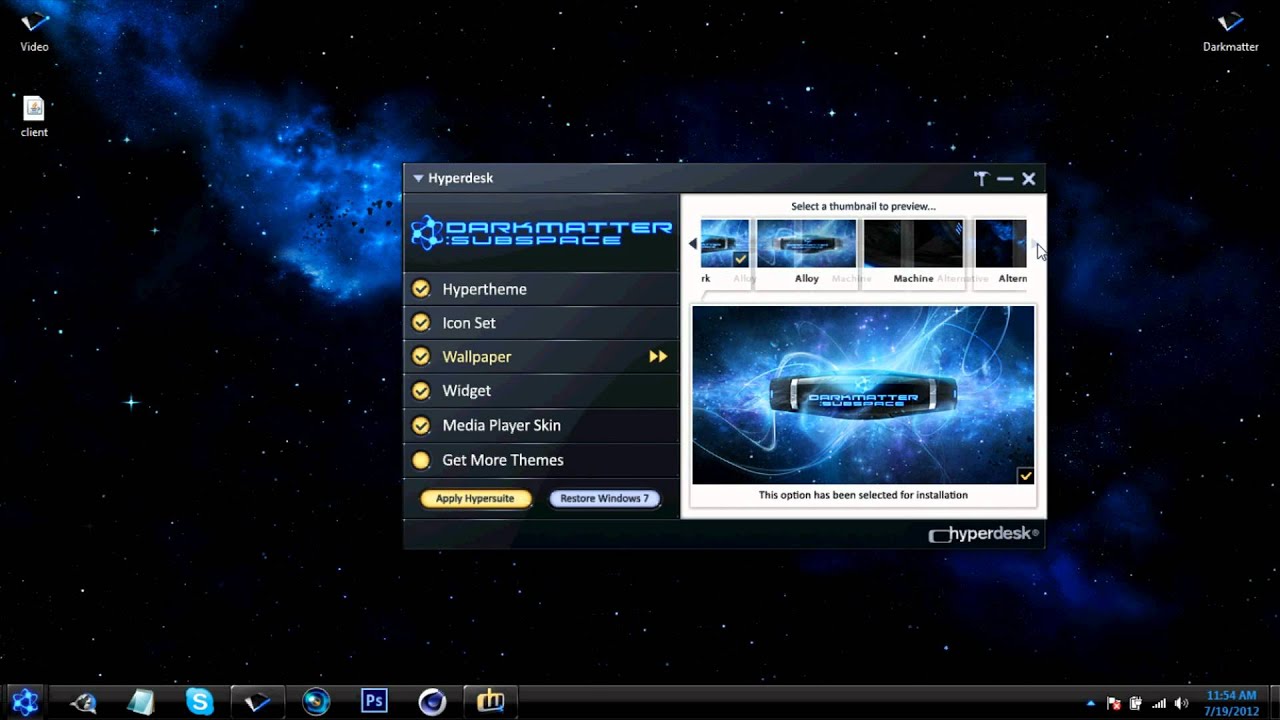The height and width of the screenshot is (720, 1280).
Task: Click Apply Hypersuite button
Action: click(x=475, y=498)
